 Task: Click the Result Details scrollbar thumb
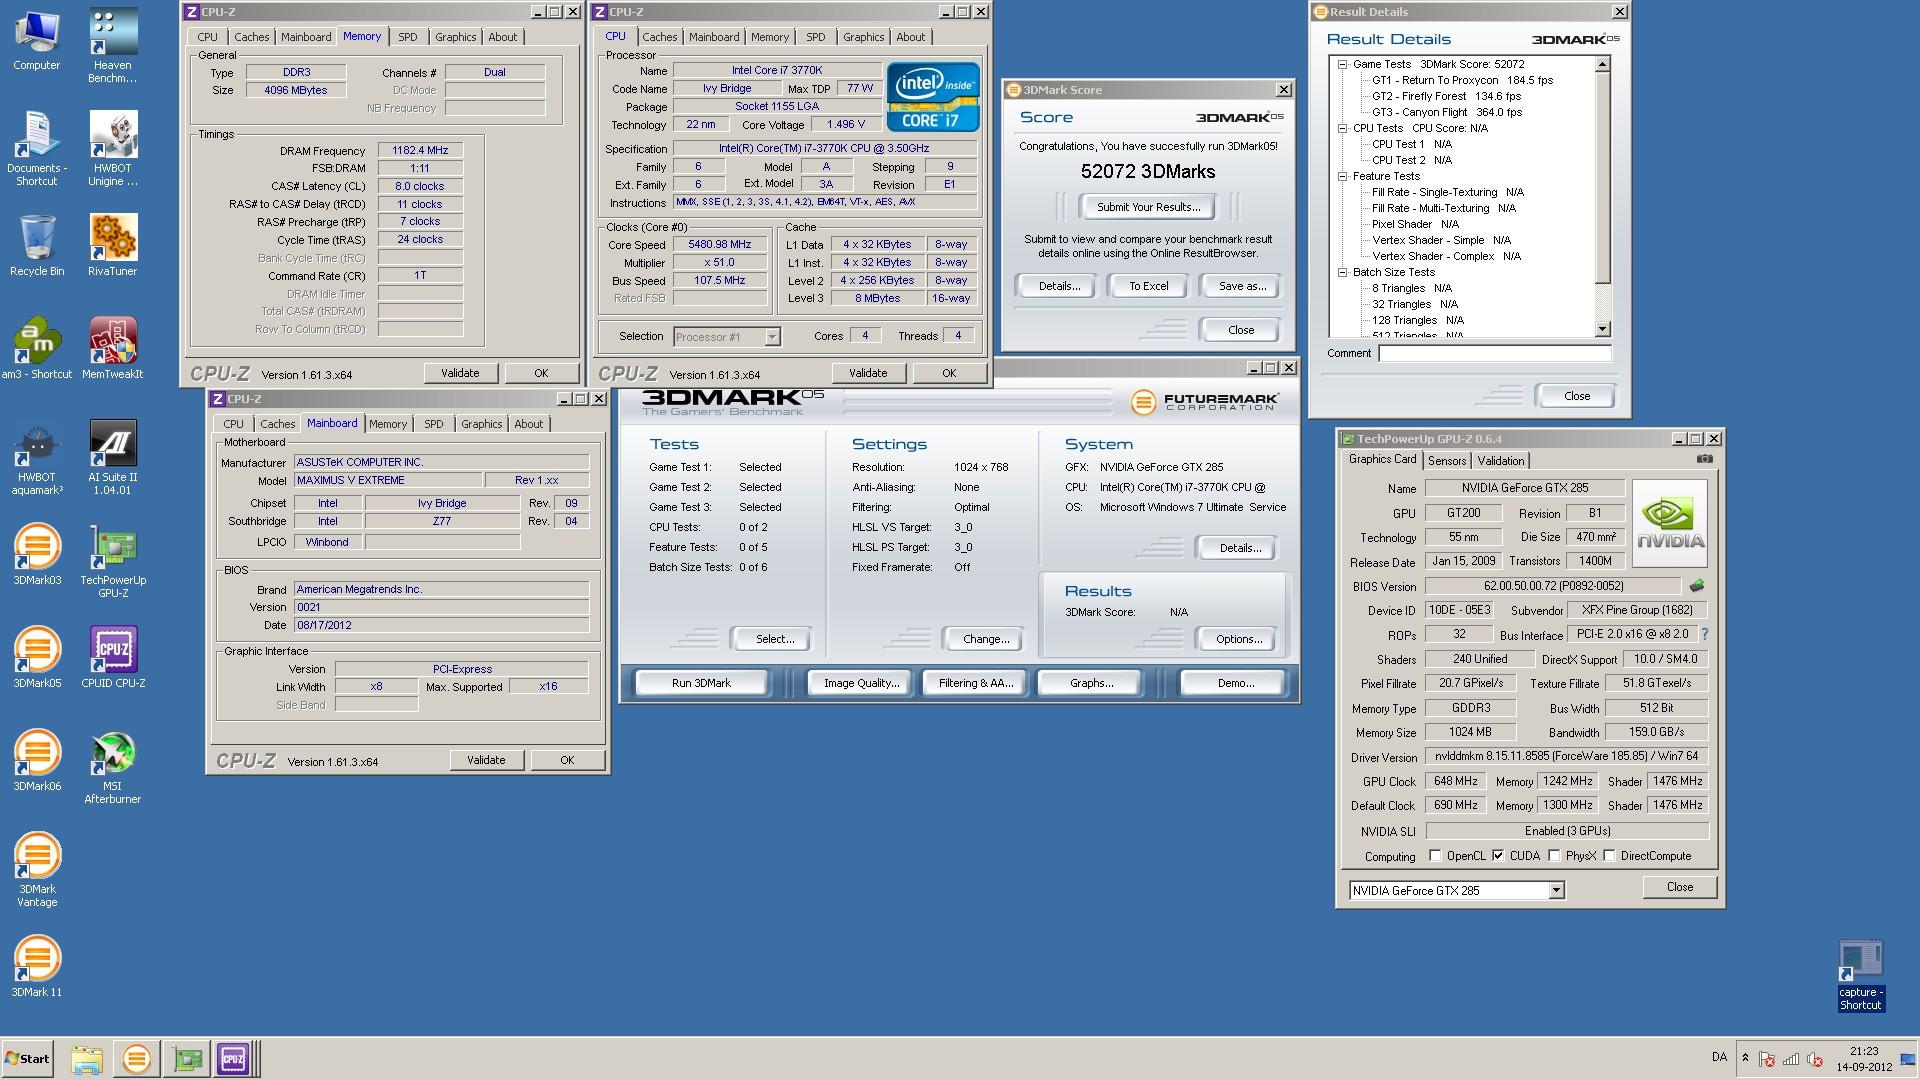click(x=1602, y=178)
